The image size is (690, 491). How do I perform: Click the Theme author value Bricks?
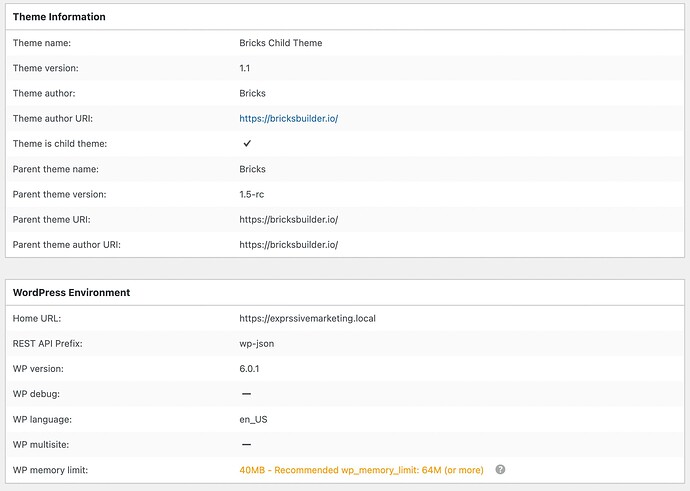coord(253,93)
